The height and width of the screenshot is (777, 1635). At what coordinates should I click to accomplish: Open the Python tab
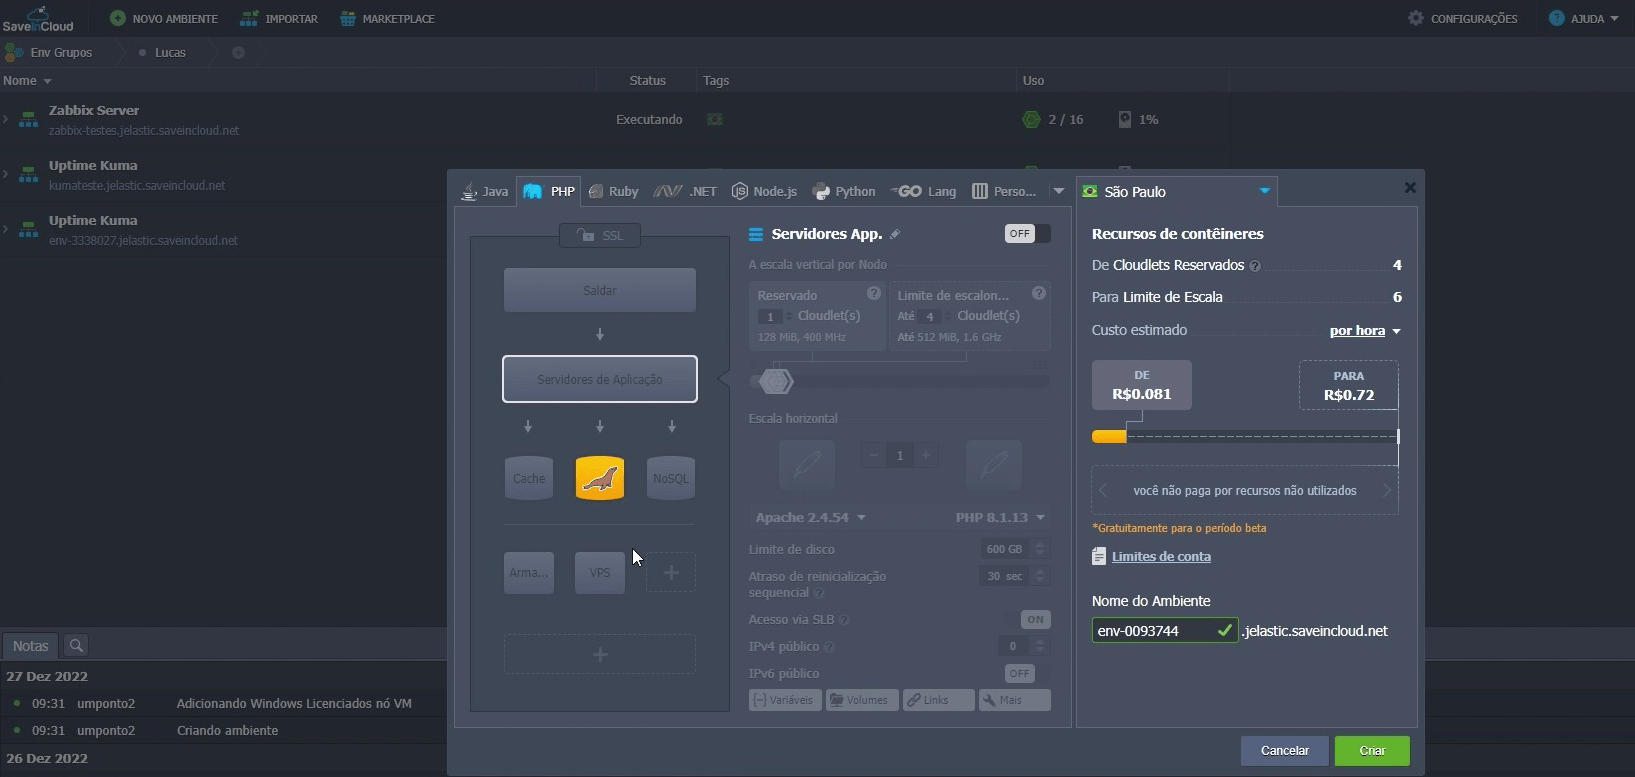click(x=845, y=191)
